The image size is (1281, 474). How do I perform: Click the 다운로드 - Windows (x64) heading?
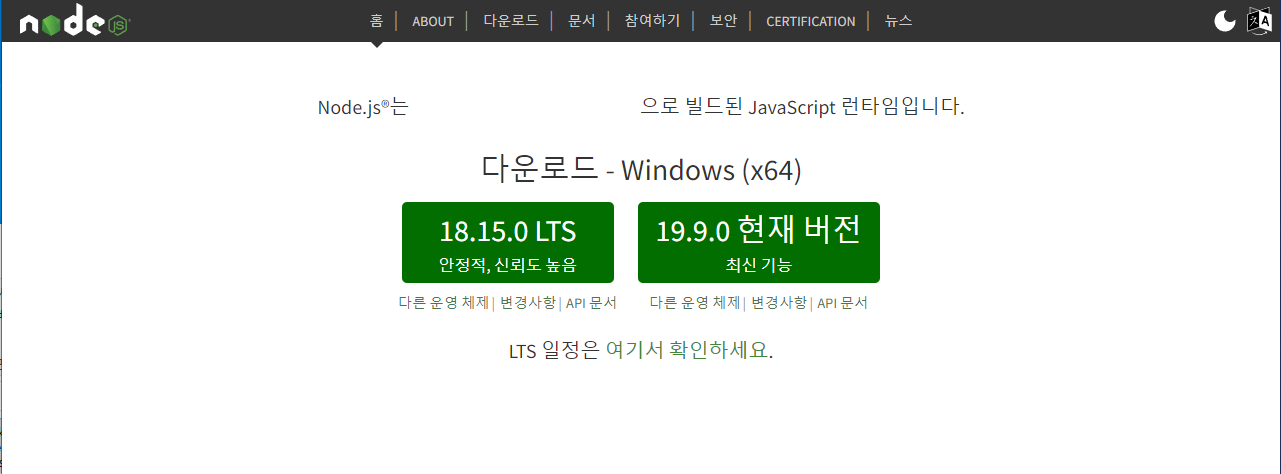pos(641,169)
